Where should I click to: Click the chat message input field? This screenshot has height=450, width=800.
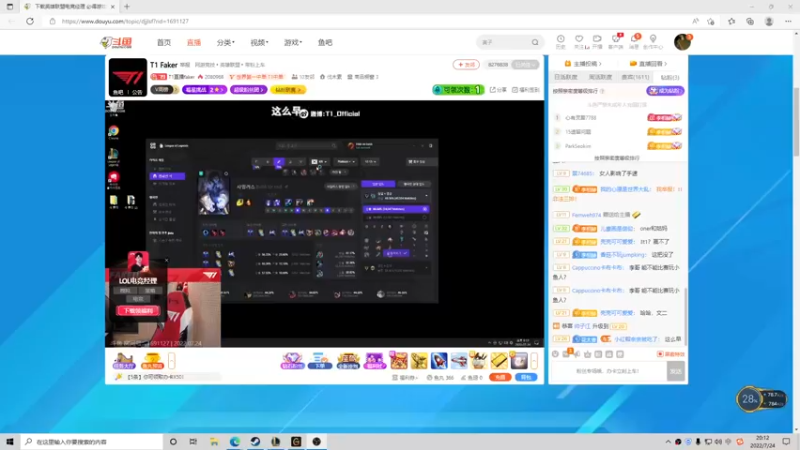point(609,371)
